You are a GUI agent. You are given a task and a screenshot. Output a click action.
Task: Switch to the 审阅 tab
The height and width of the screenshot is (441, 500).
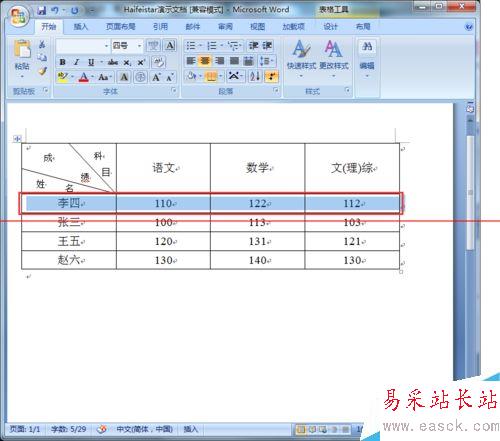225,27
